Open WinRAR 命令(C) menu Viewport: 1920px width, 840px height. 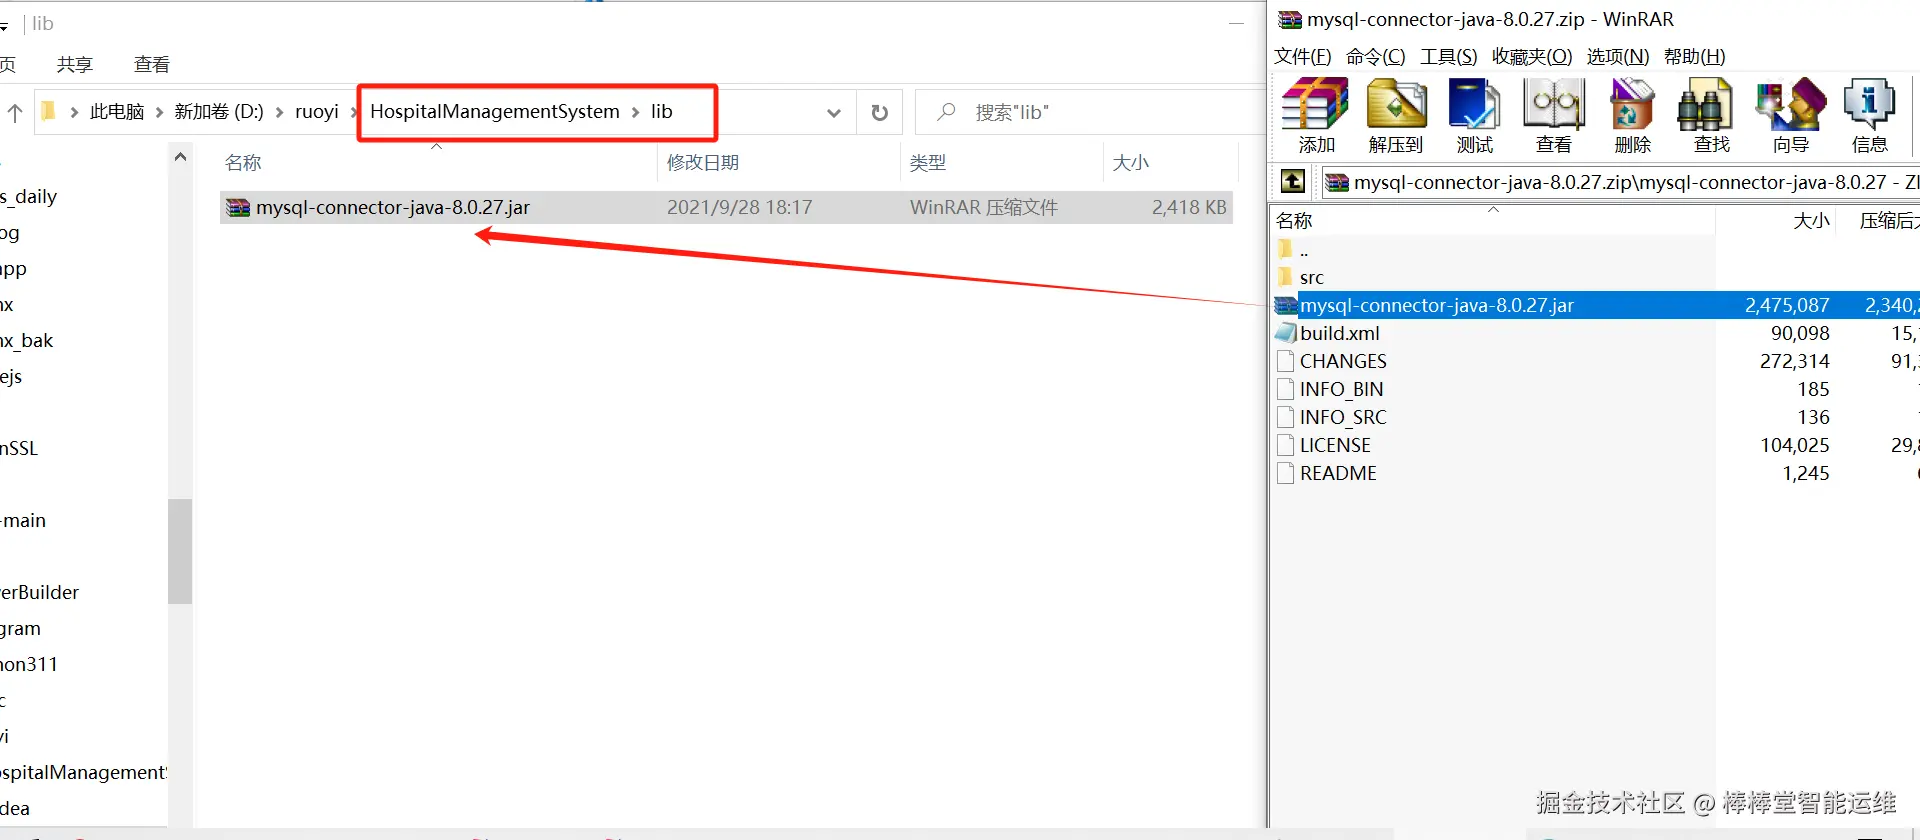click(1376, 56)
